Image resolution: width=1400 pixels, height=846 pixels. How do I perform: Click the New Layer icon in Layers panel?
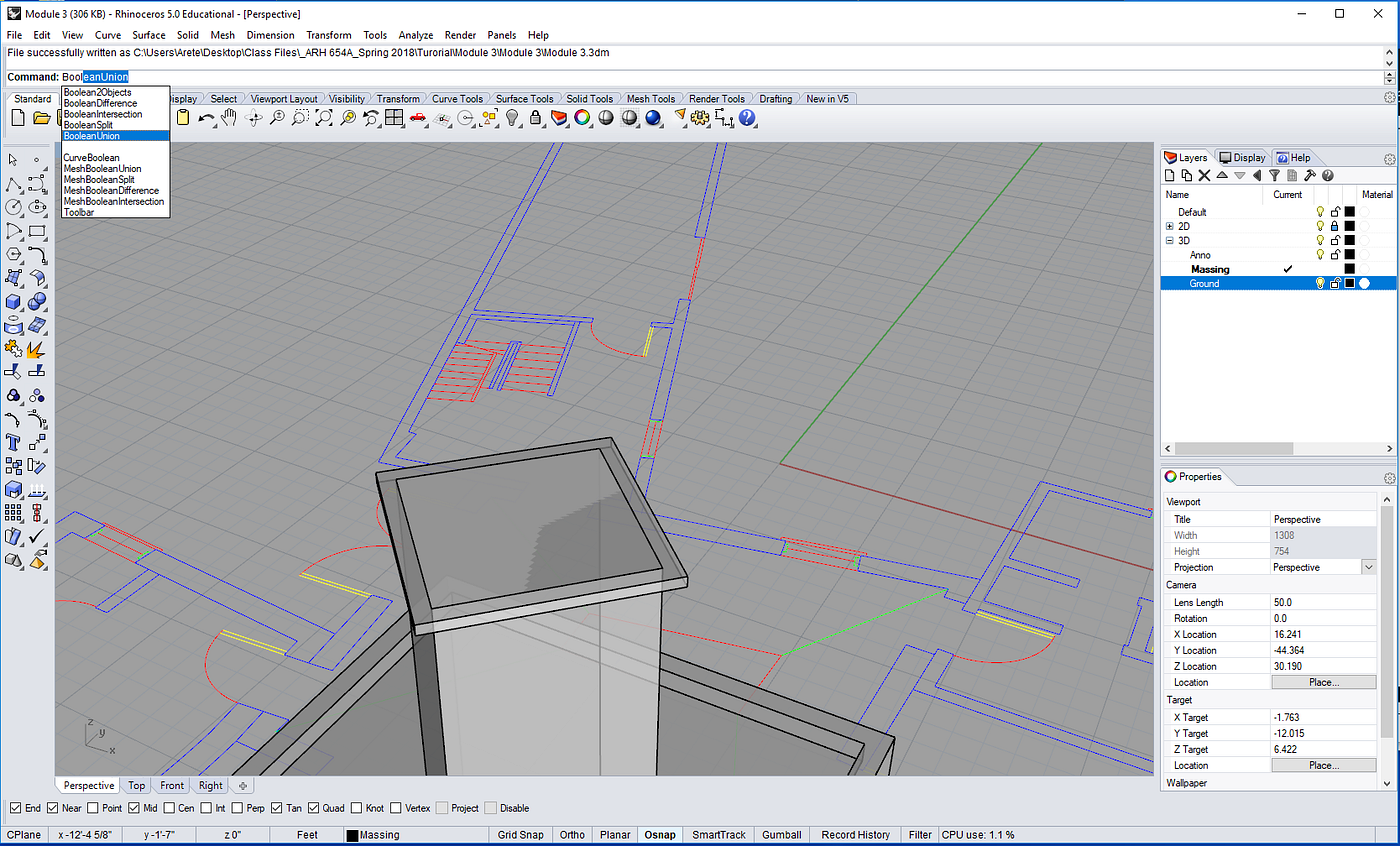pos(1171,176)
